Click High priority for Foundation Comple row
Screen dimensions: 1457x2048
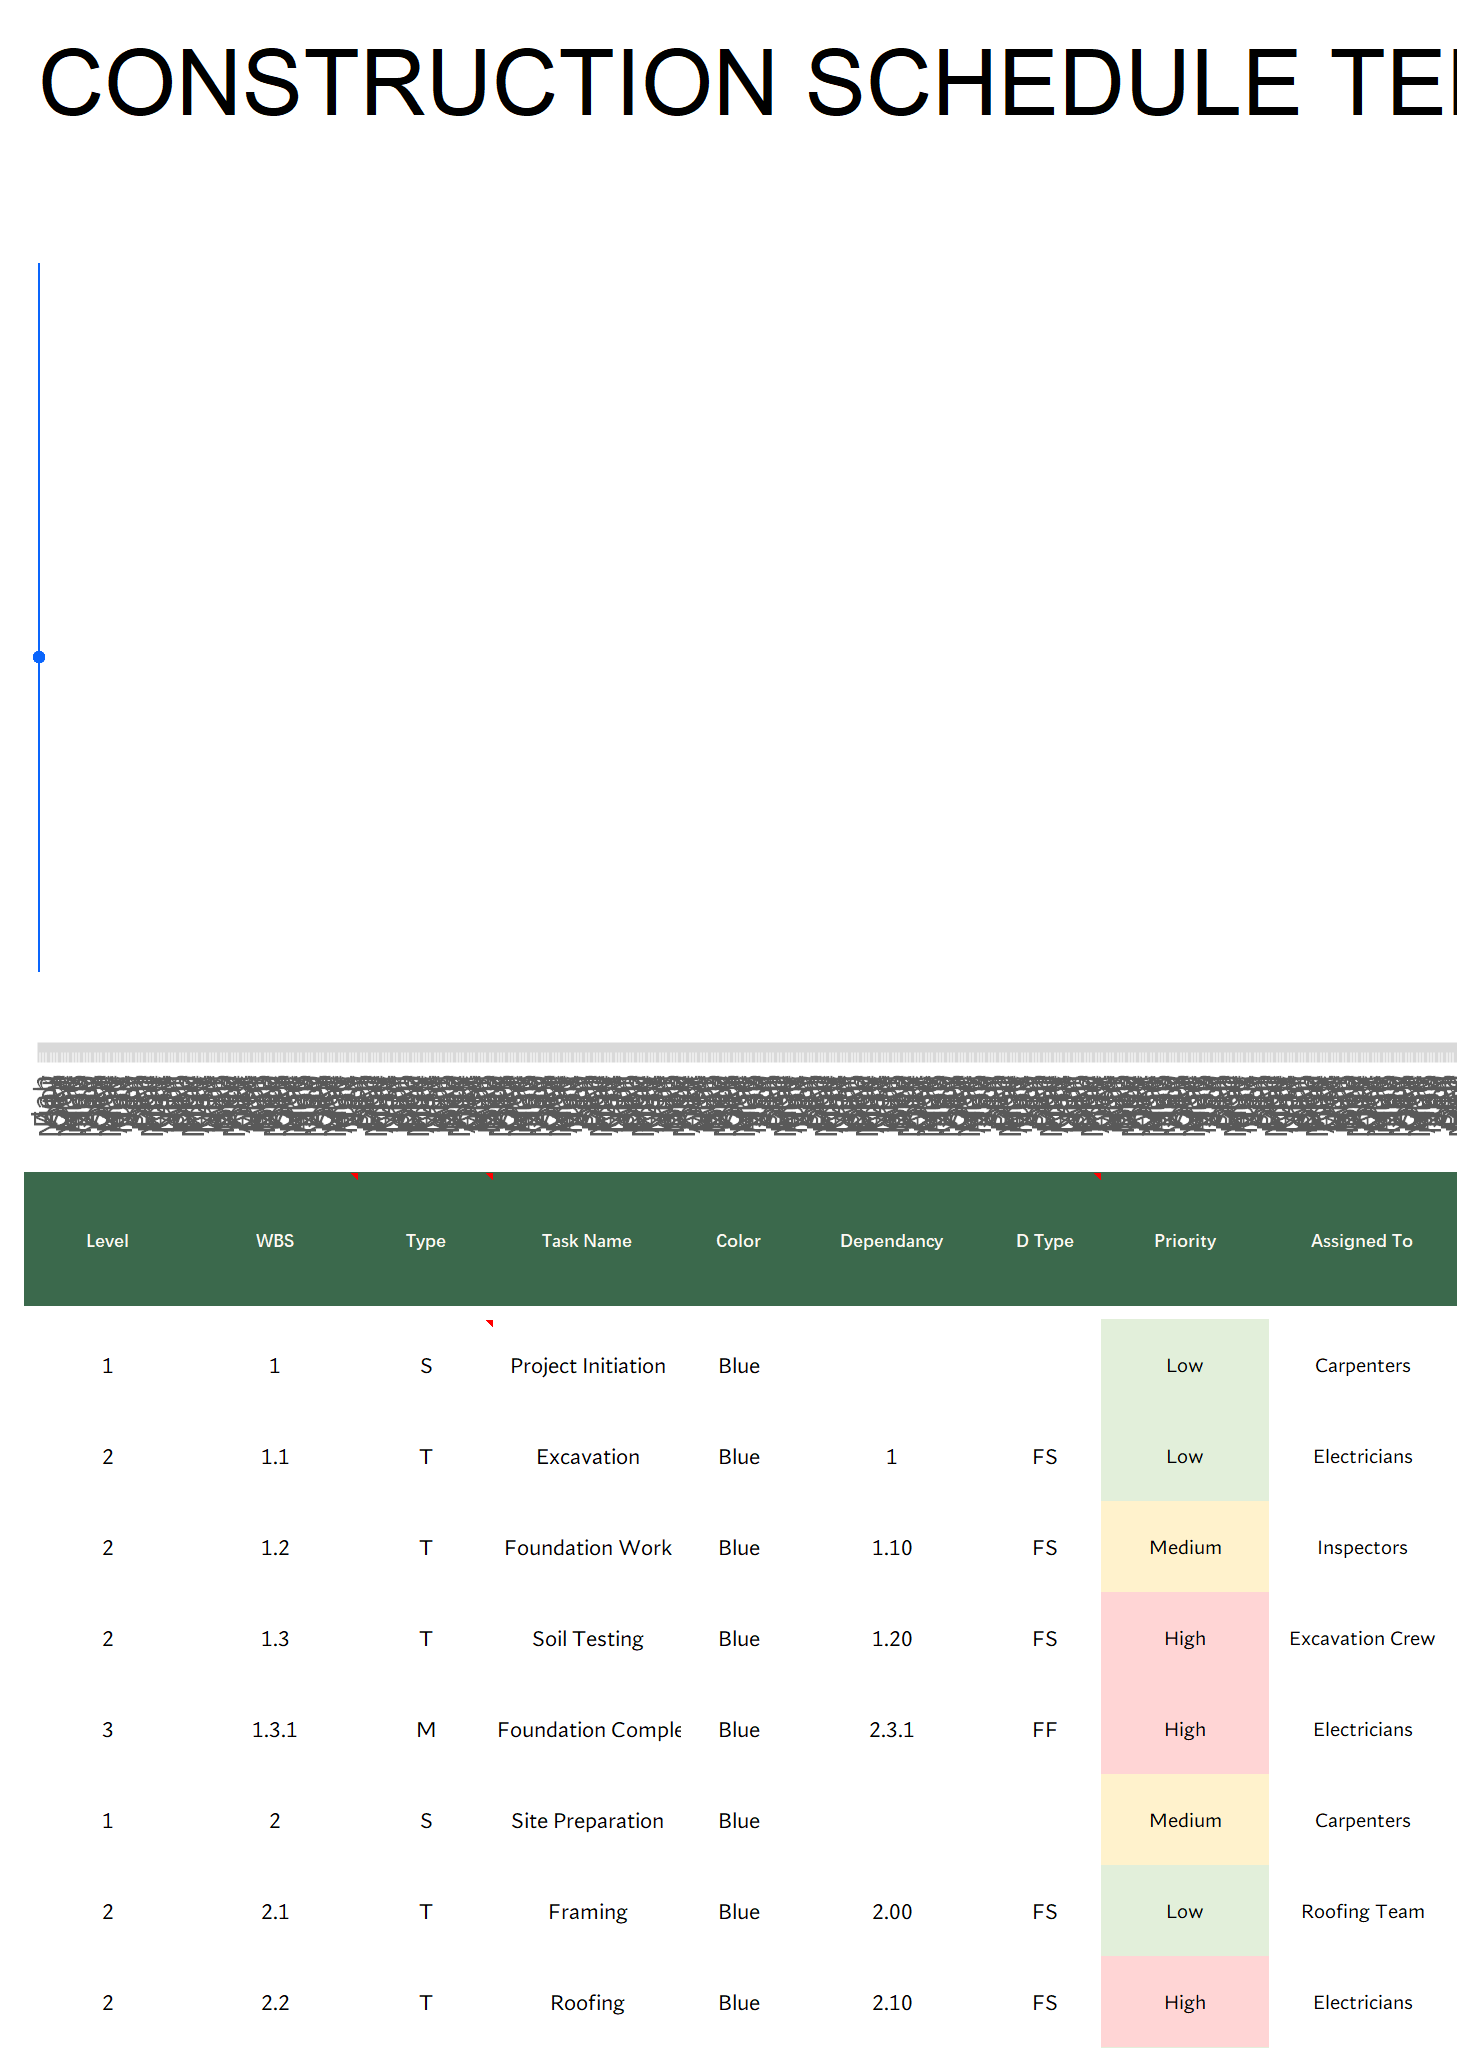pos(1185,1729)
